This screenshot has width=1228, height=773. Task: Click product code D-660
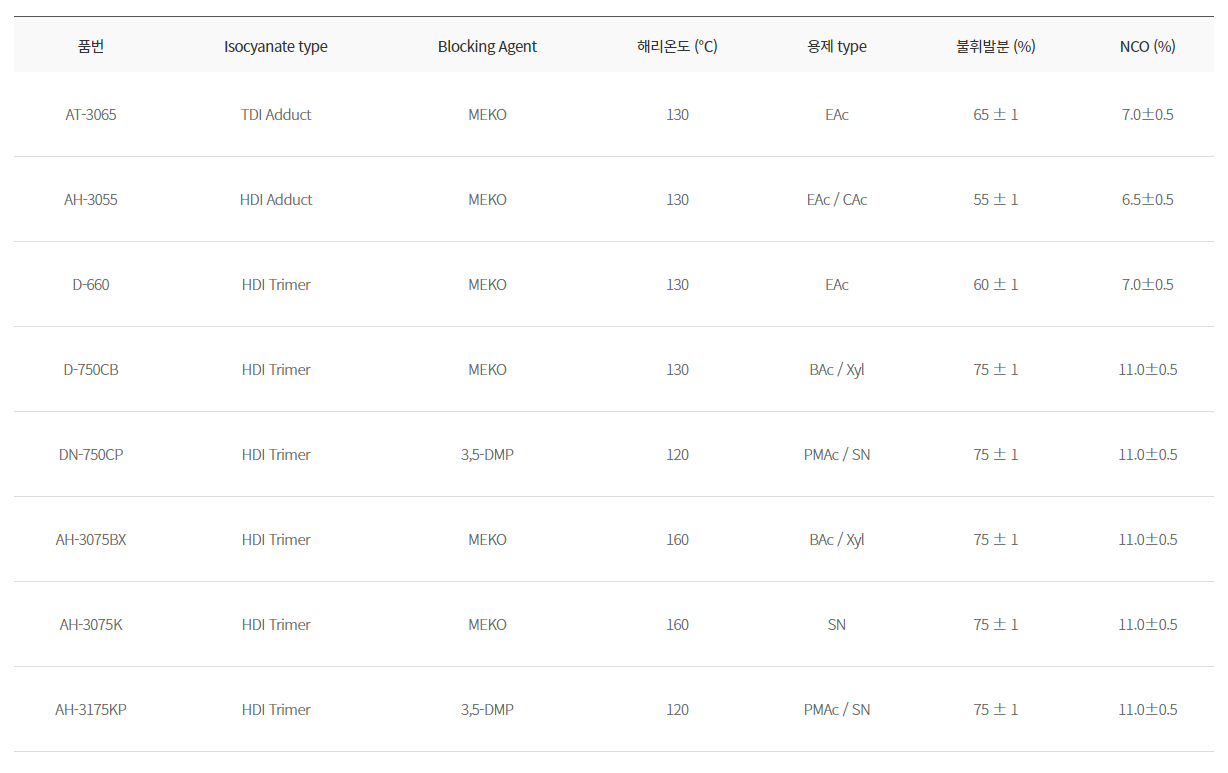coord(91,284)
